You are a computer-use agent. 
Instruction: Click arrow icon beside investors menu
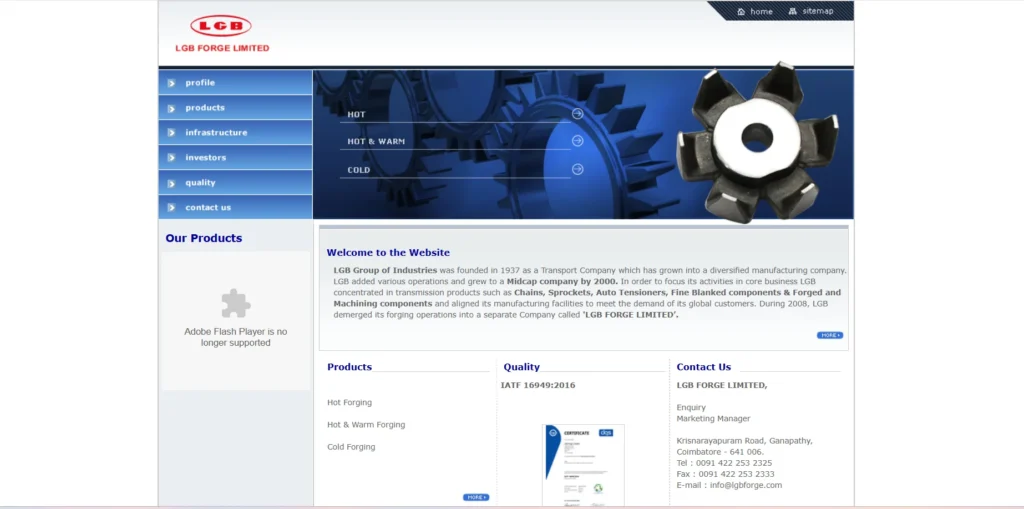pos(171,158)
